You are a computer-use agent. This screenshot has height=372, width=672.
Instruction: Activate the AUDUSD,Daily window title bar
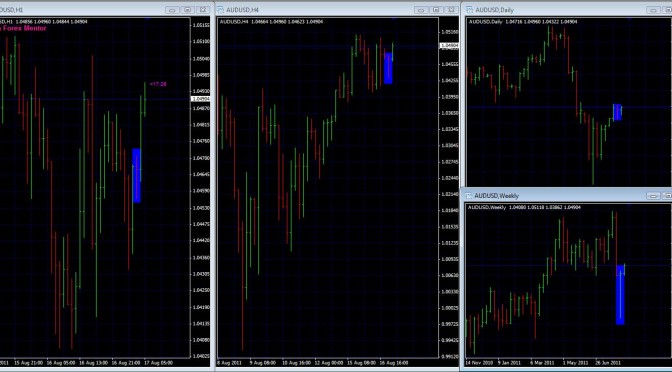click(x=557, y=9)
